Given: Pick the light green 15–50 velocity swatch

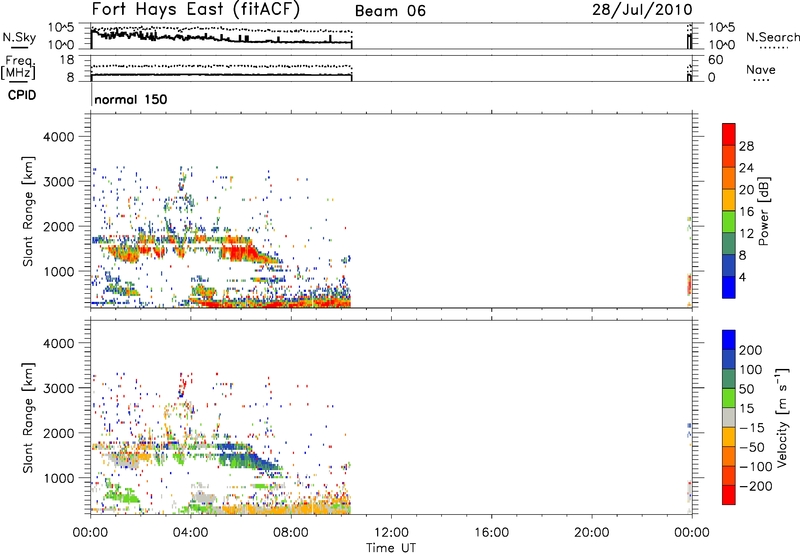Looking at the screenshot, I should [x=729, y=398].
